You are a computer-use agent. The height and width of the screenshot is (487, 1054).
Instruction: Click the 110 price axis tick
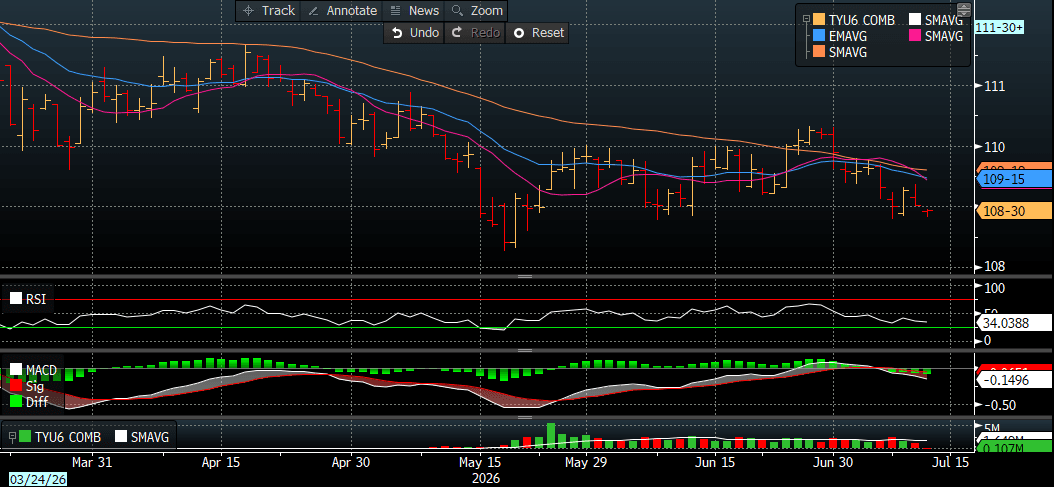[x=994, y=147]
